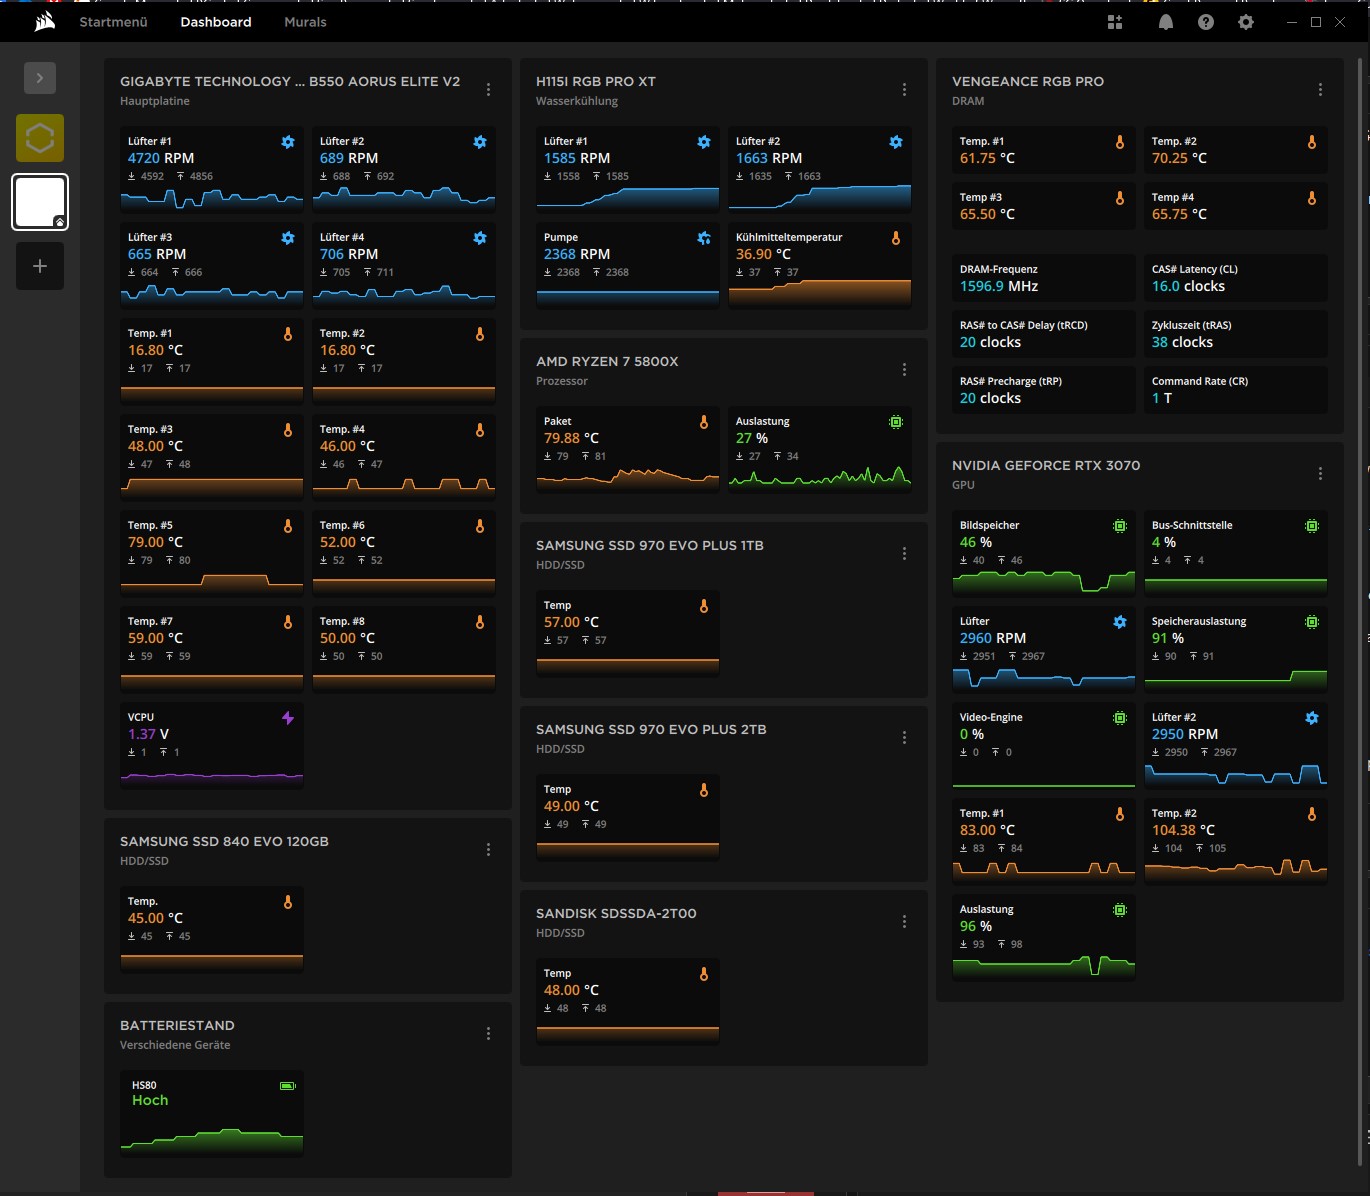Screen dimensions: 1370x1196
Task: Open options menu for Gigabyte B550 Aorus card
Action: tap(488, 90)
